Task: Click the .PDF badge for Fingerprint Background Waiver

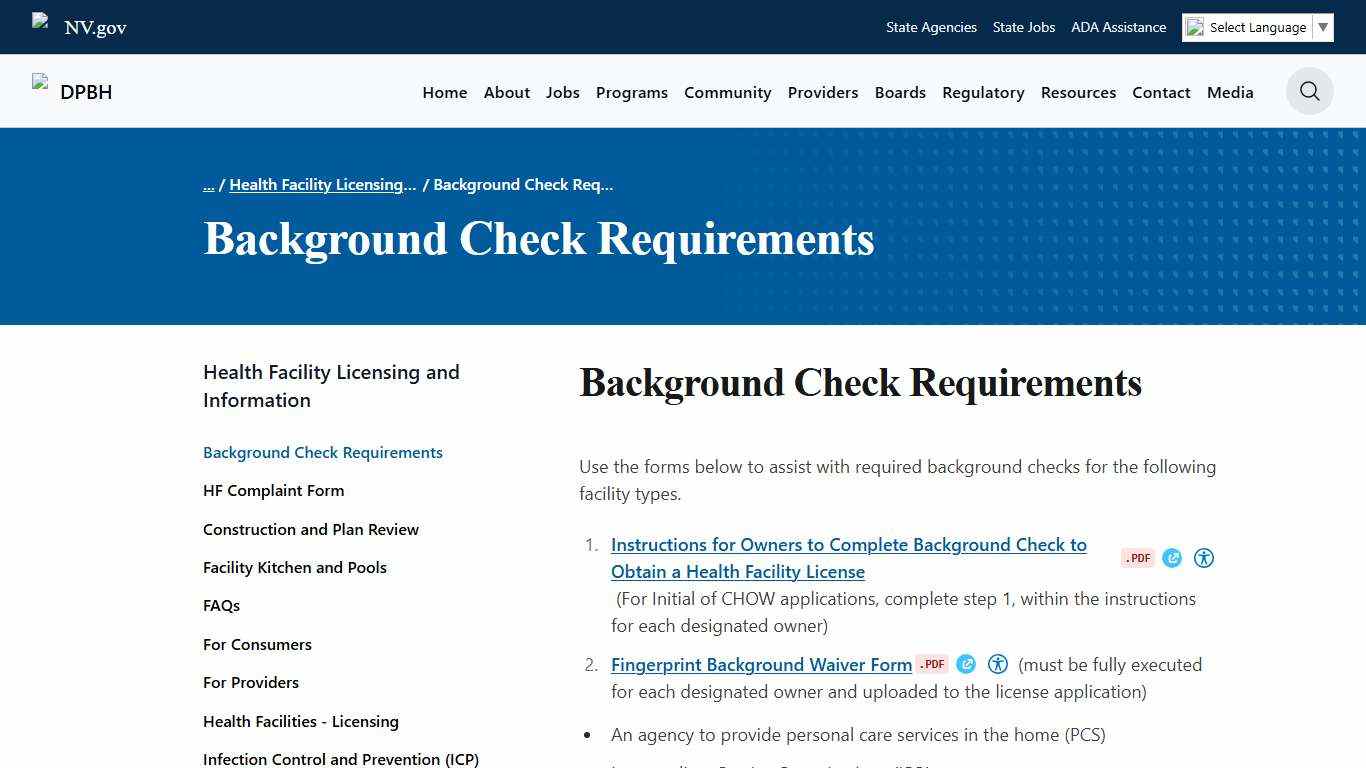Action: pos(931,663)
